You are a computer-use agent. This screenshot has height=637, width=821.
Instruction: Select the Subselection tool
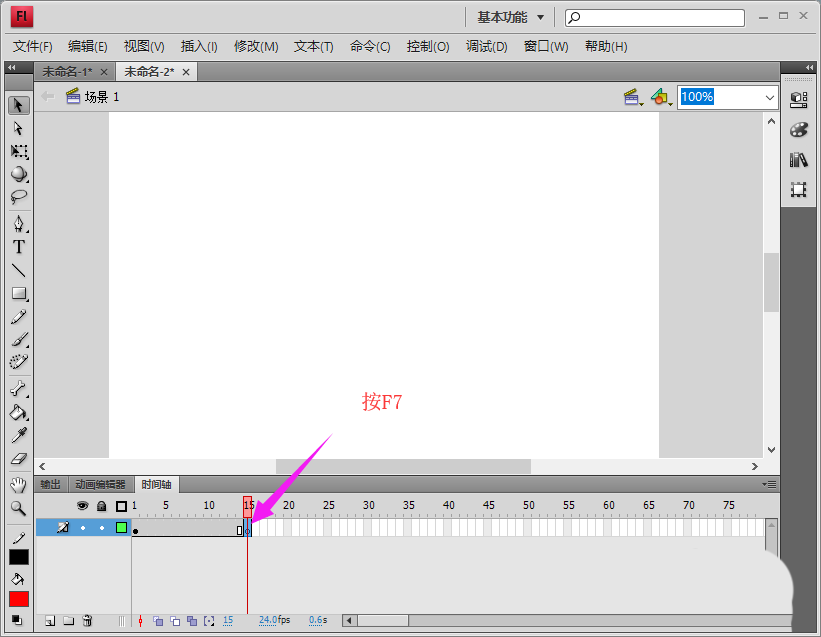coord(19,129)
